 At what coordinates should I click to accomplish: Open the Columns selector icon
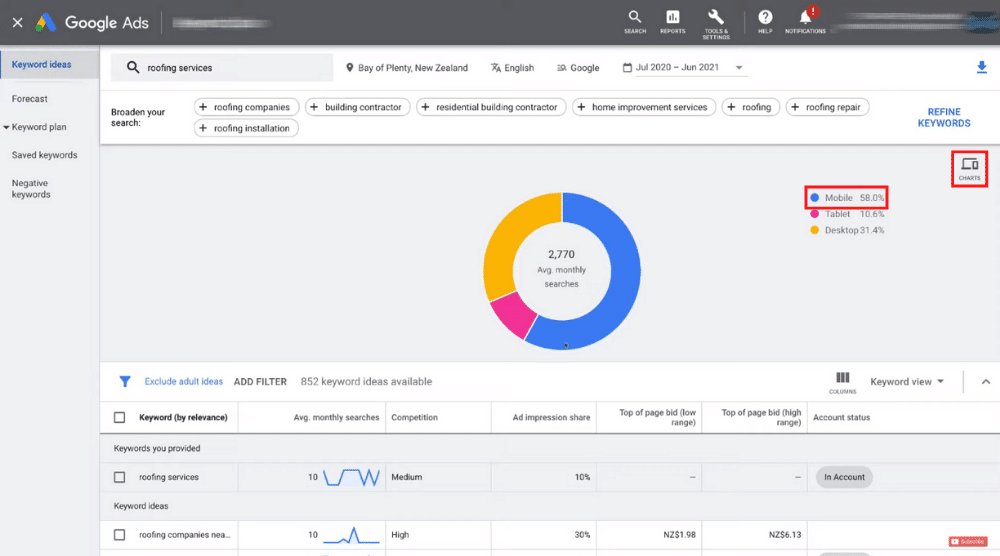coord(842,383)
